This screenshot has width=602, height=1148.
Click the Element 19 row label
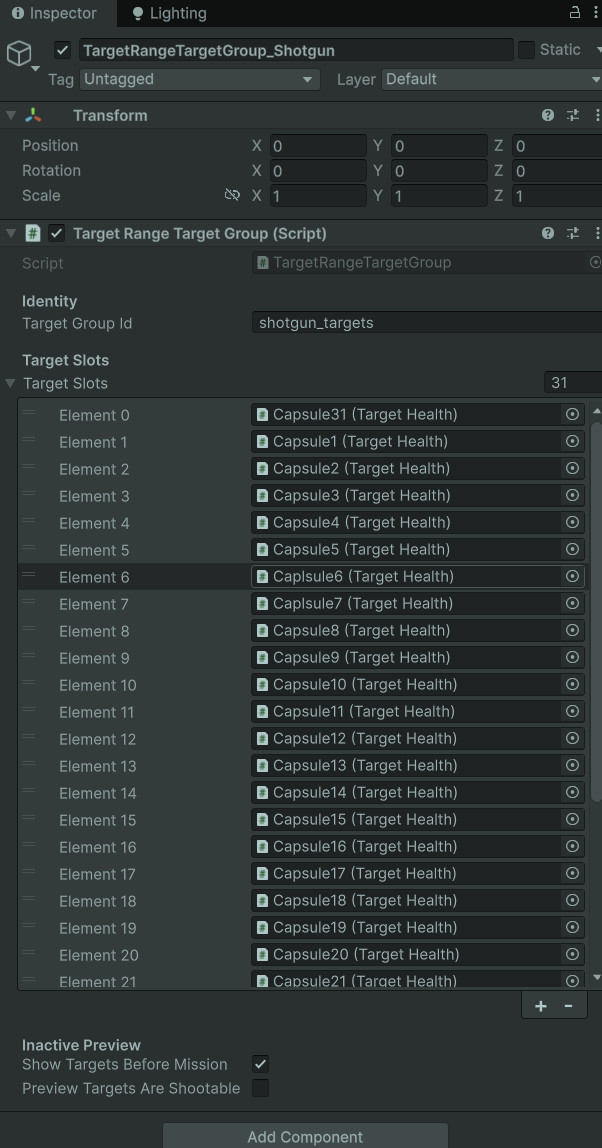[x=97, y=928]
